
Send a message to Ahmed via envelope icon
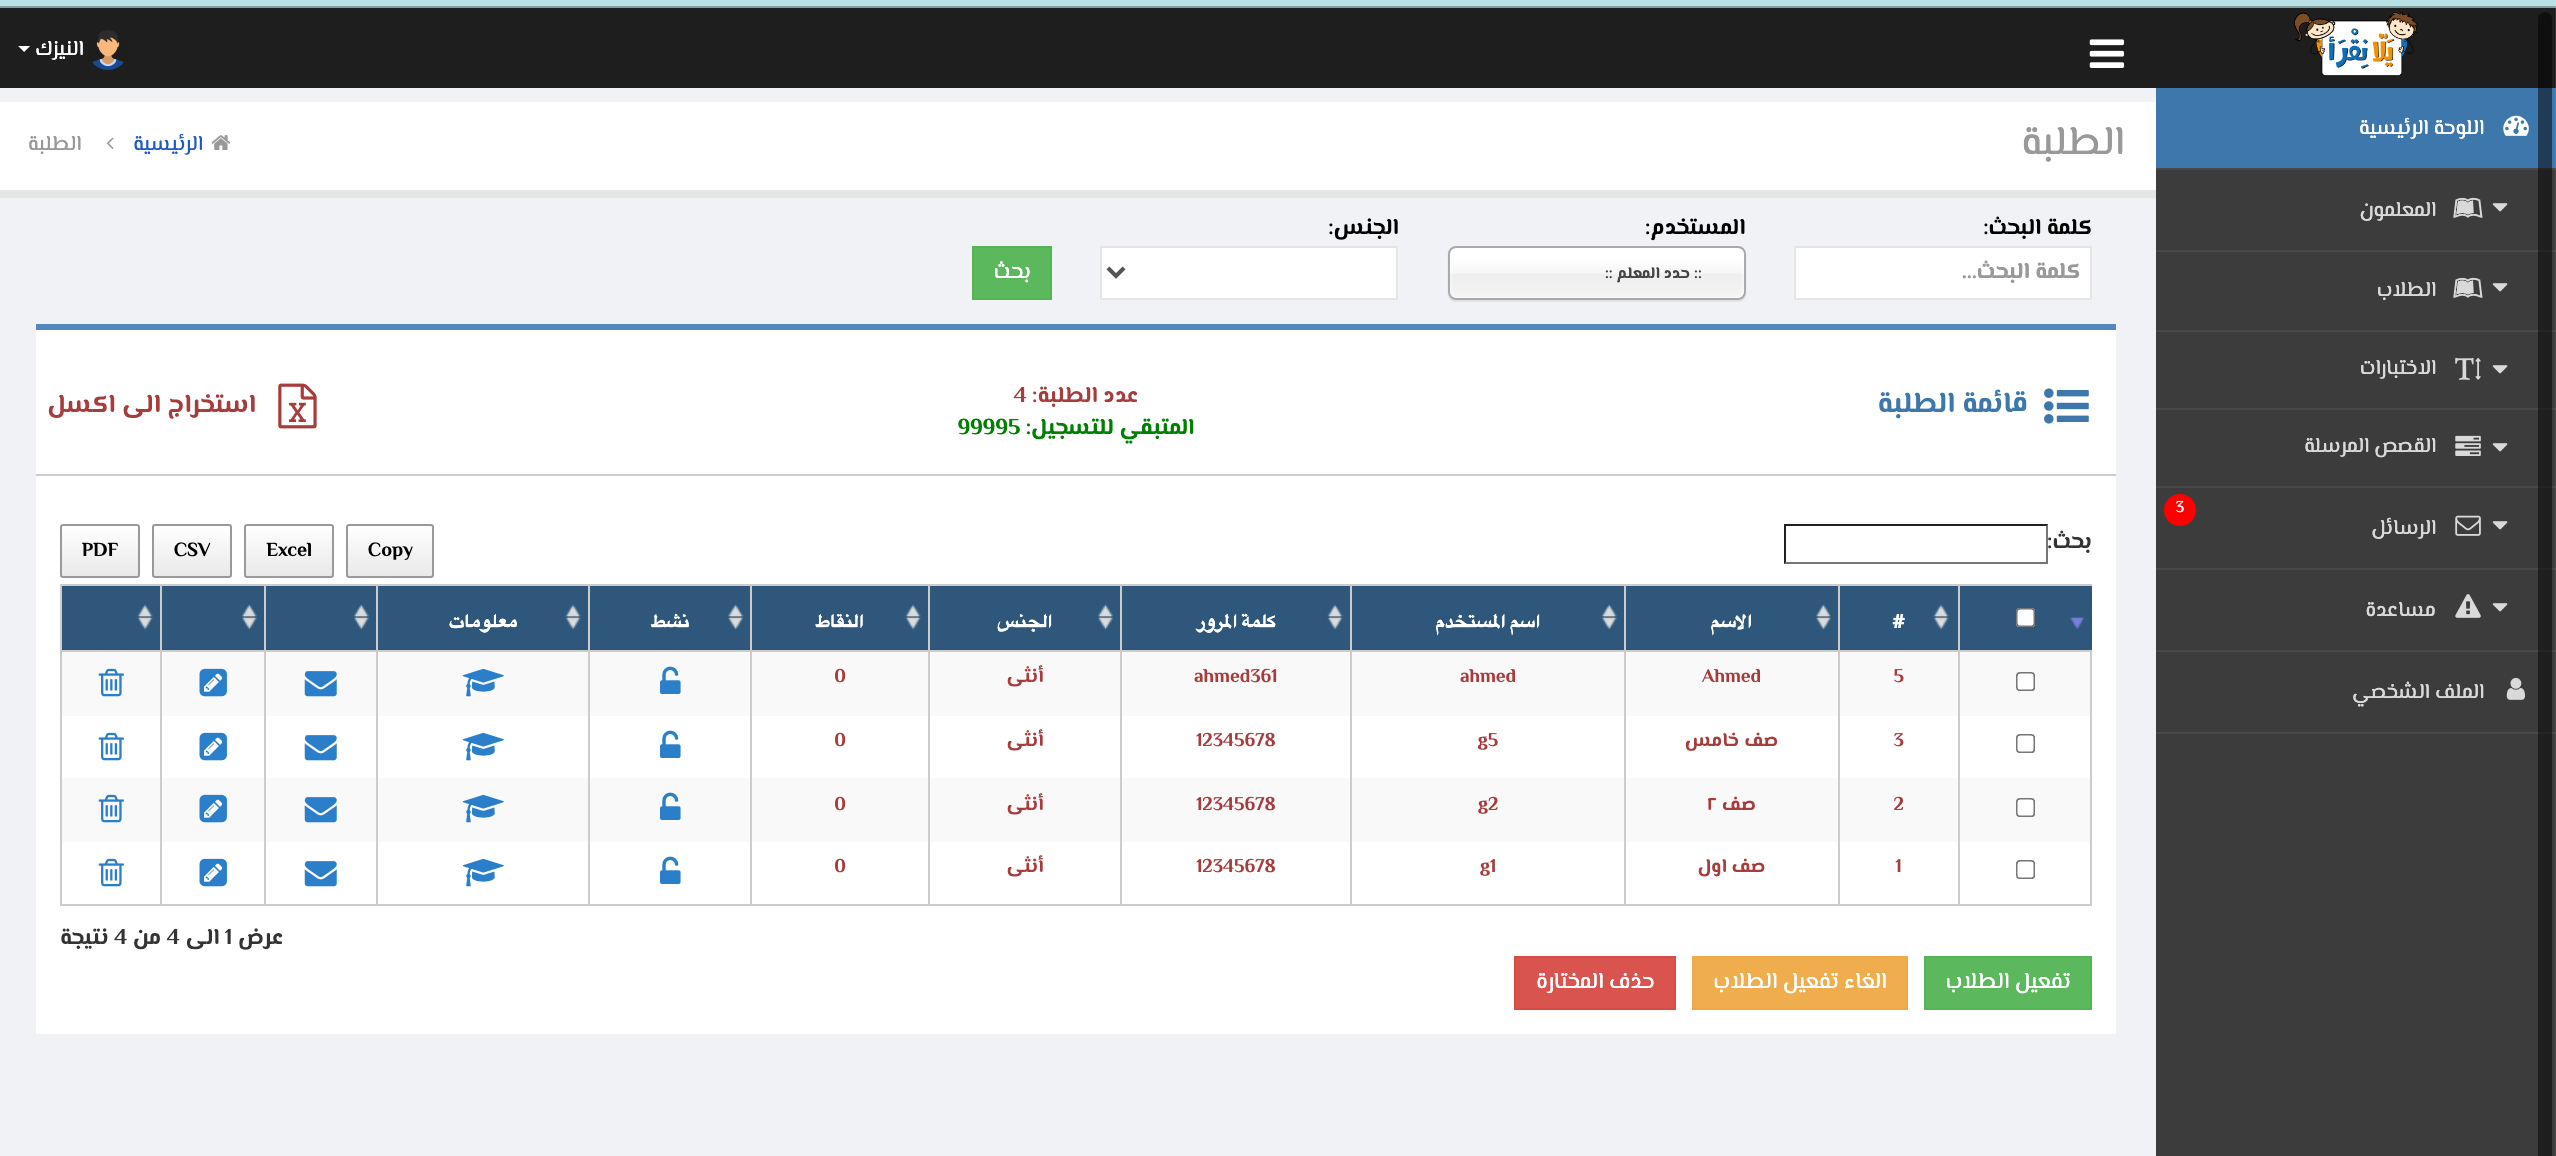320,684
